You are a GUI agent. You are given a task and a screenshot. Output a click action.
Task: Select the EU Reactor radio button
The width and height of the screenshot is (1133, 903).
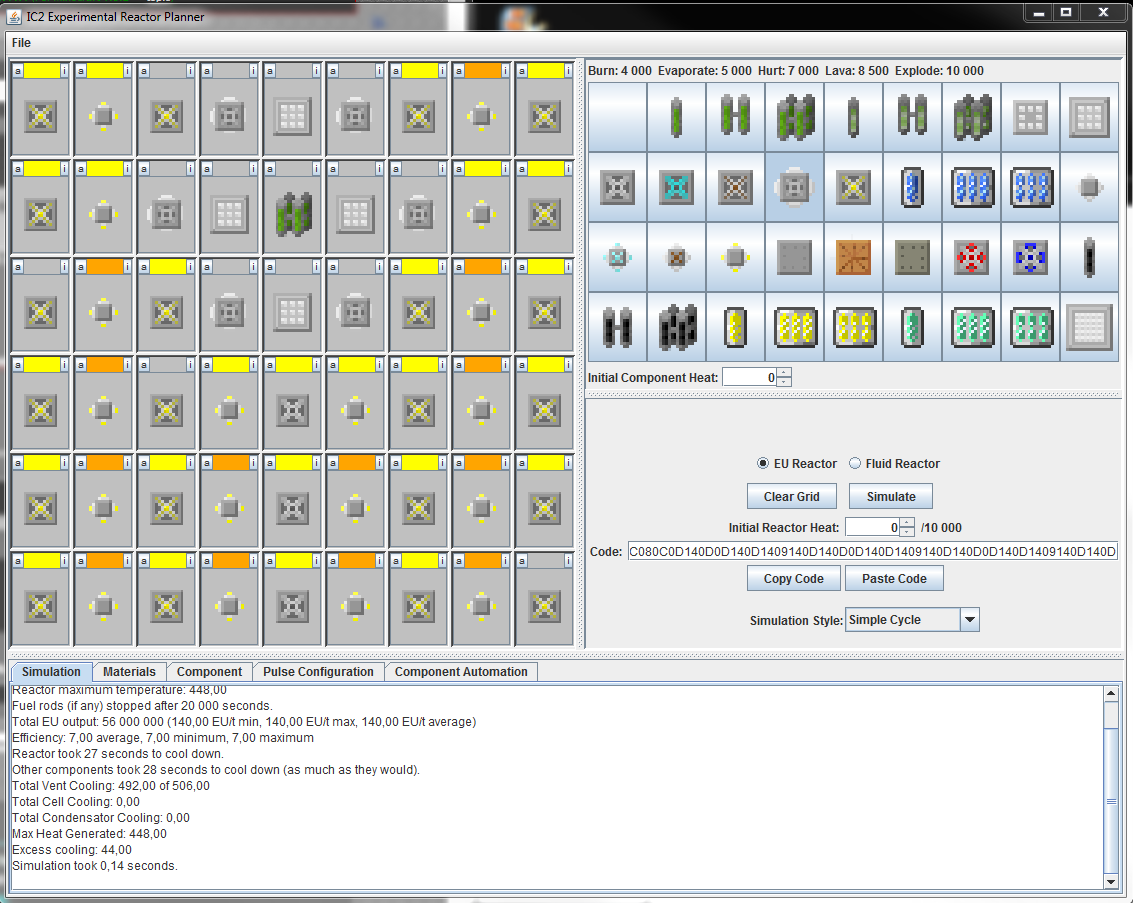pos(764,464)
